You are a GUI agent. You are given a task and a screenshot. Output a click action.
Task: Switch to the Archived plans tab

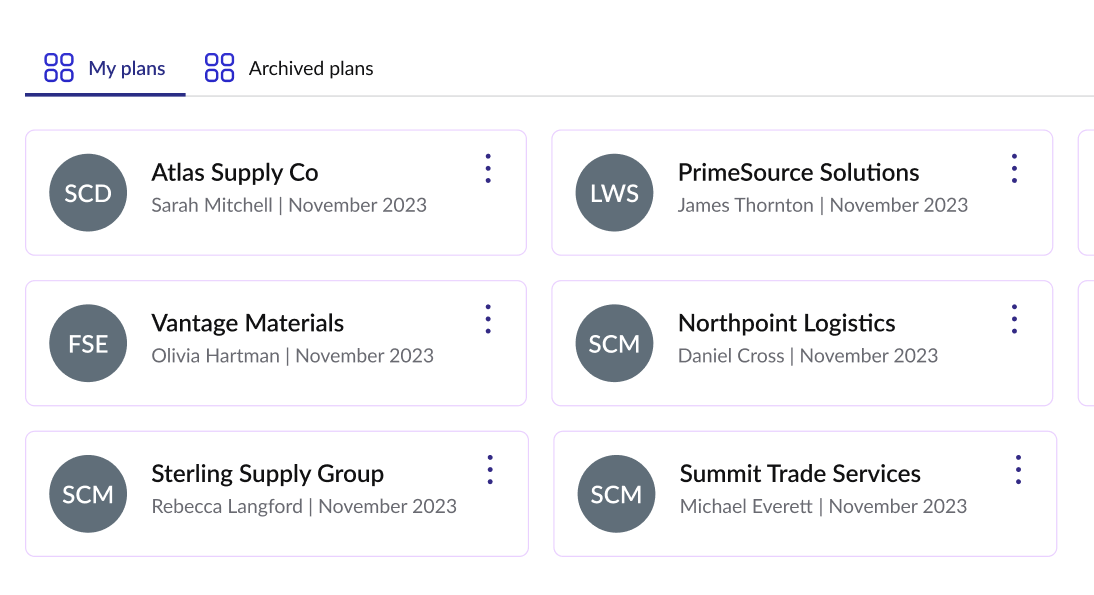289,69
